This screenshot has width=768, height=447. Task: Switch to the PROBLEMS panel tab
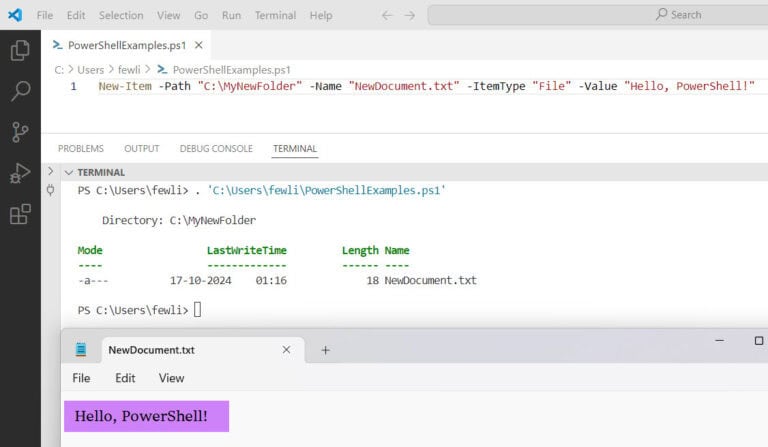tap(81, 148)
